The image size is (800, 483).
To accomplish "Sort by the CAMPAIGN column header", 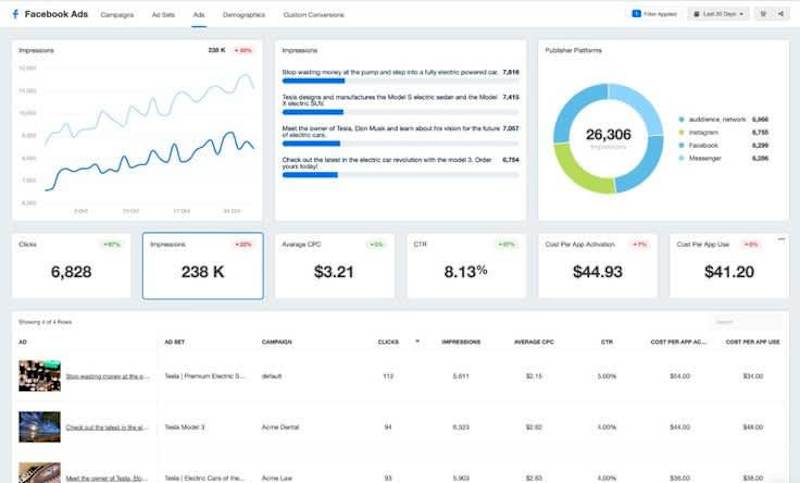I will click(277, 342).
